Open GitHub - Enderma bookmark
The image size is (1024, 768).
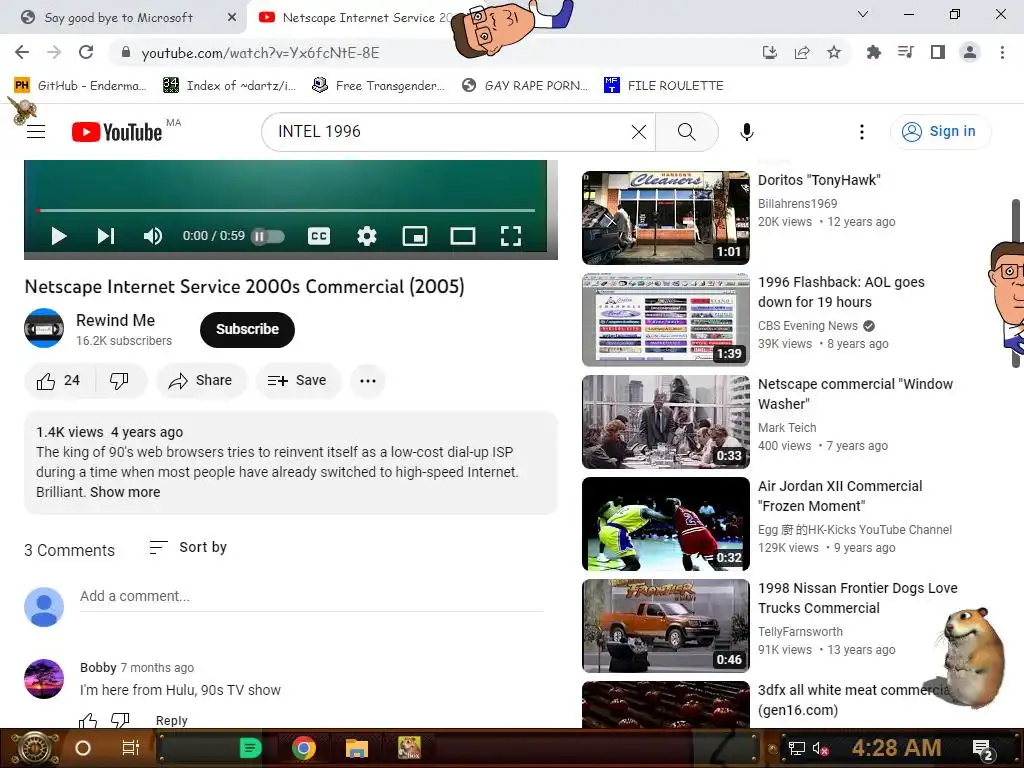(80, 86)
